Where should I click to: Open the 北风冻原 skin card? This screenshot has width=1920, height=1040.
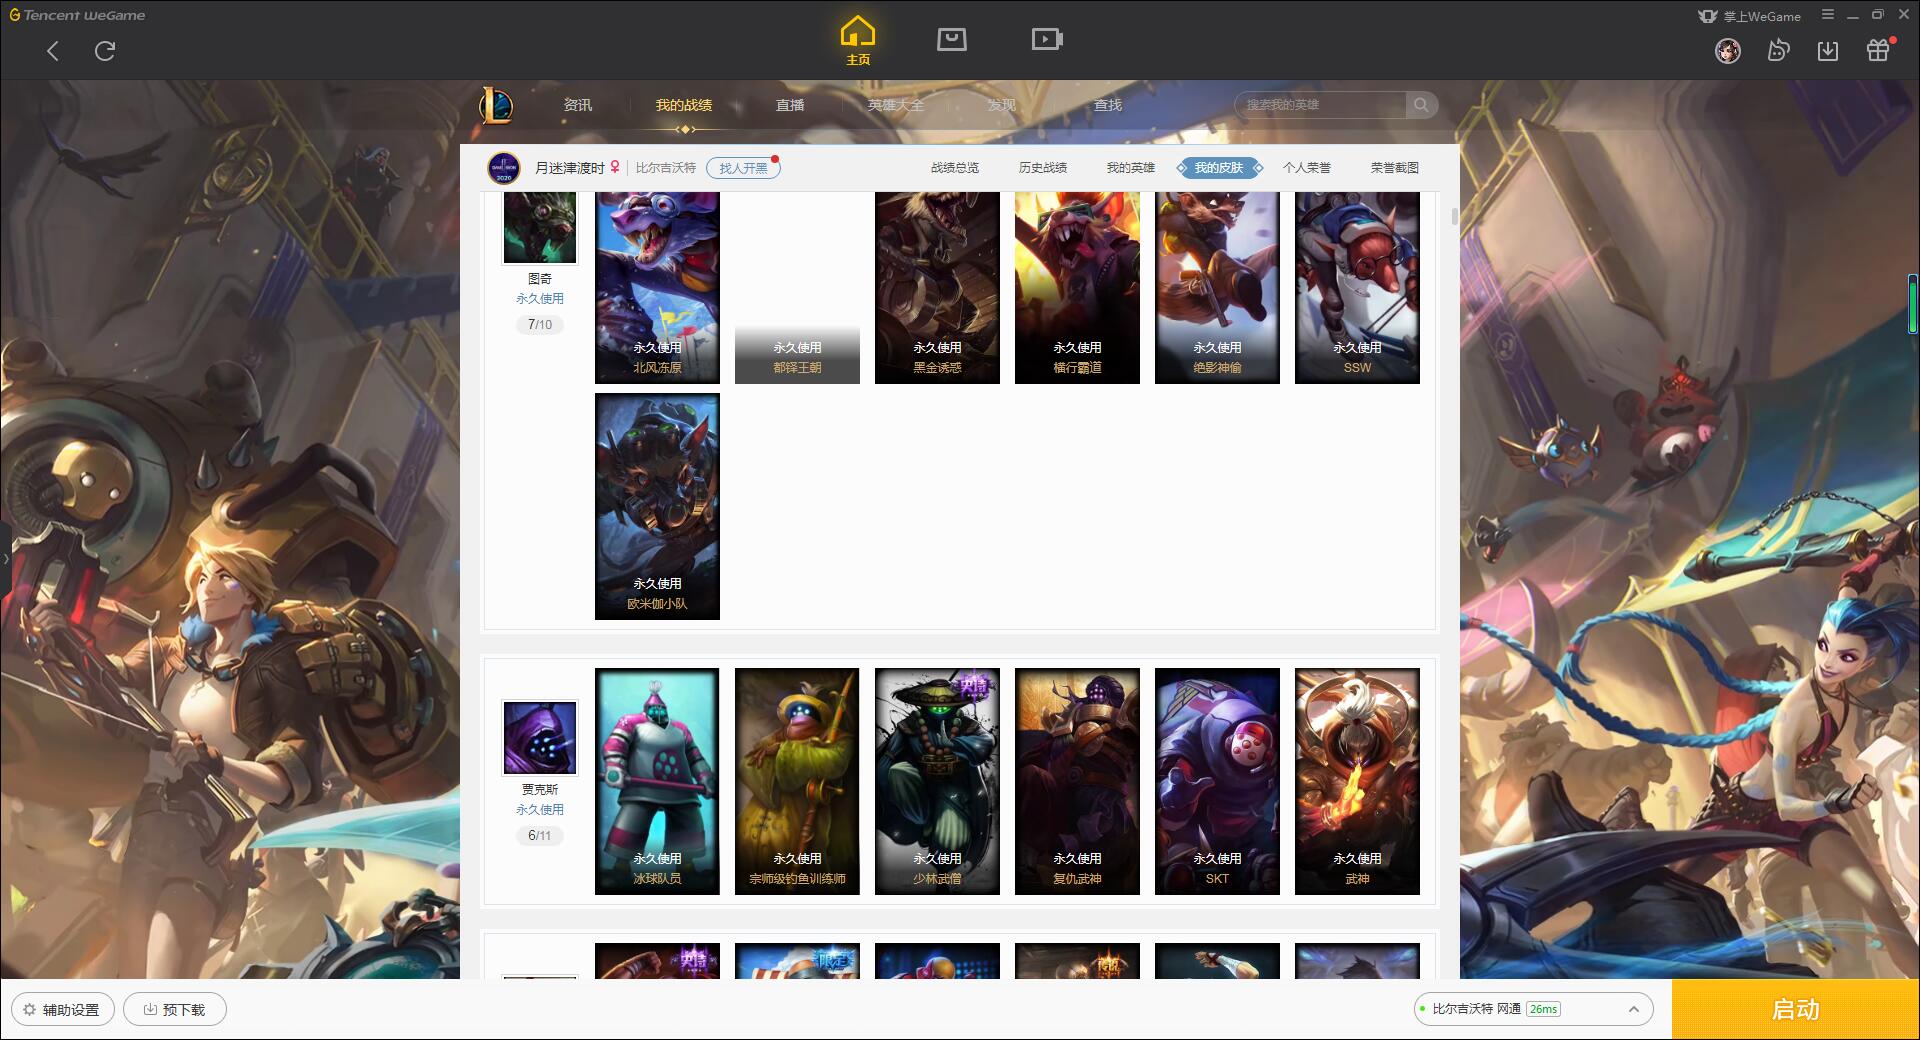[x=657, y=288]
